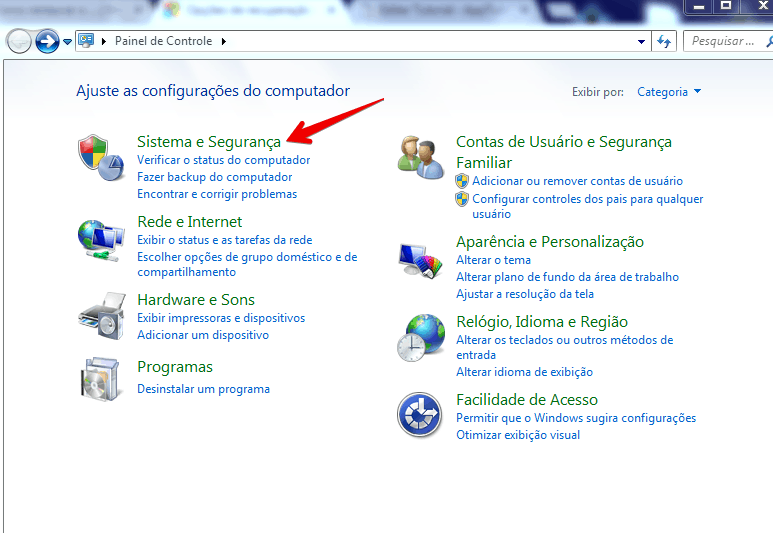This screenshot has height=533, width=773.
Task: Open Fazer backup do computador
Action: point(214,177)
